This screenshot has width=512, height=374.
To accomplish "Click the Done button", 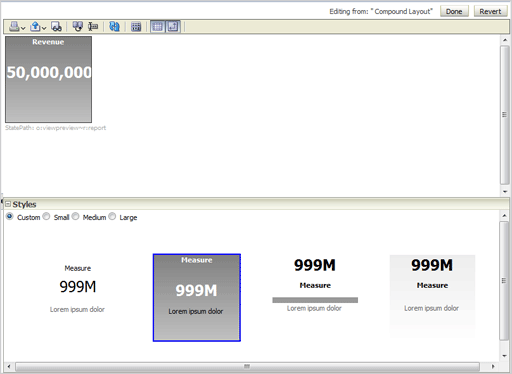I will click(454, 11).
